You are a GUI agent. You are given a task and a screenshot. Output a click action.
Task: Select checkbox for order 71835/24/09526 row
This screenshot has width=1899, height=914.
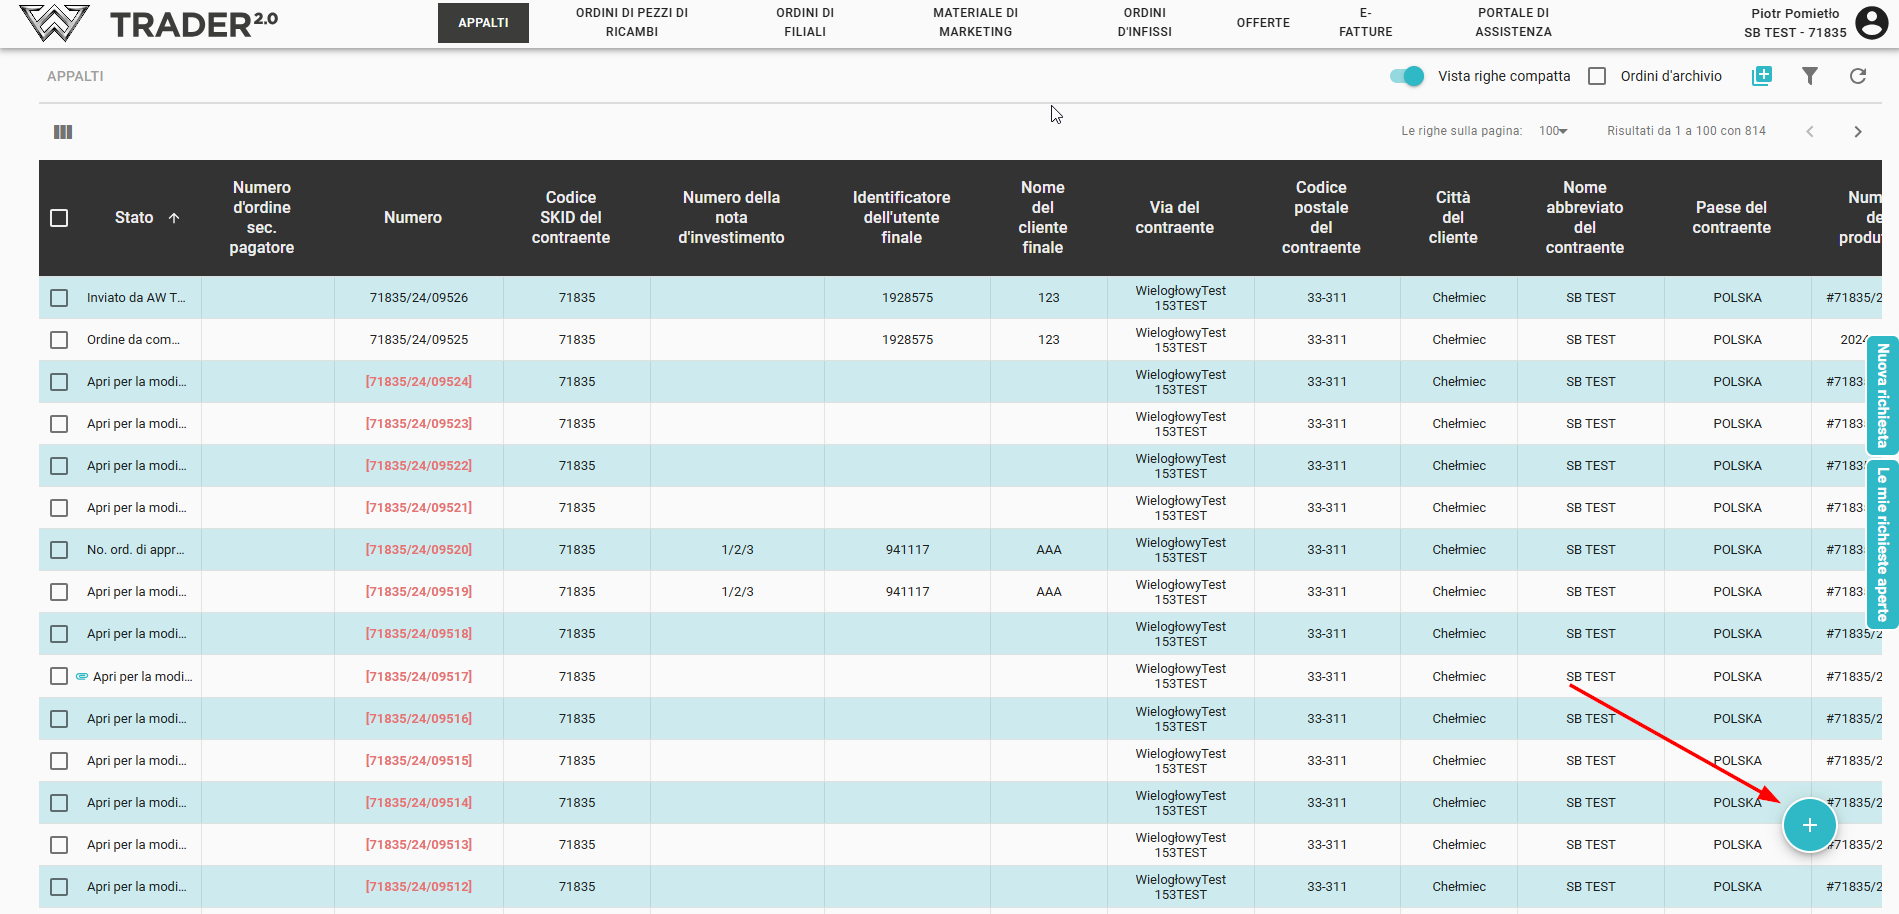[x=59, y=298]
